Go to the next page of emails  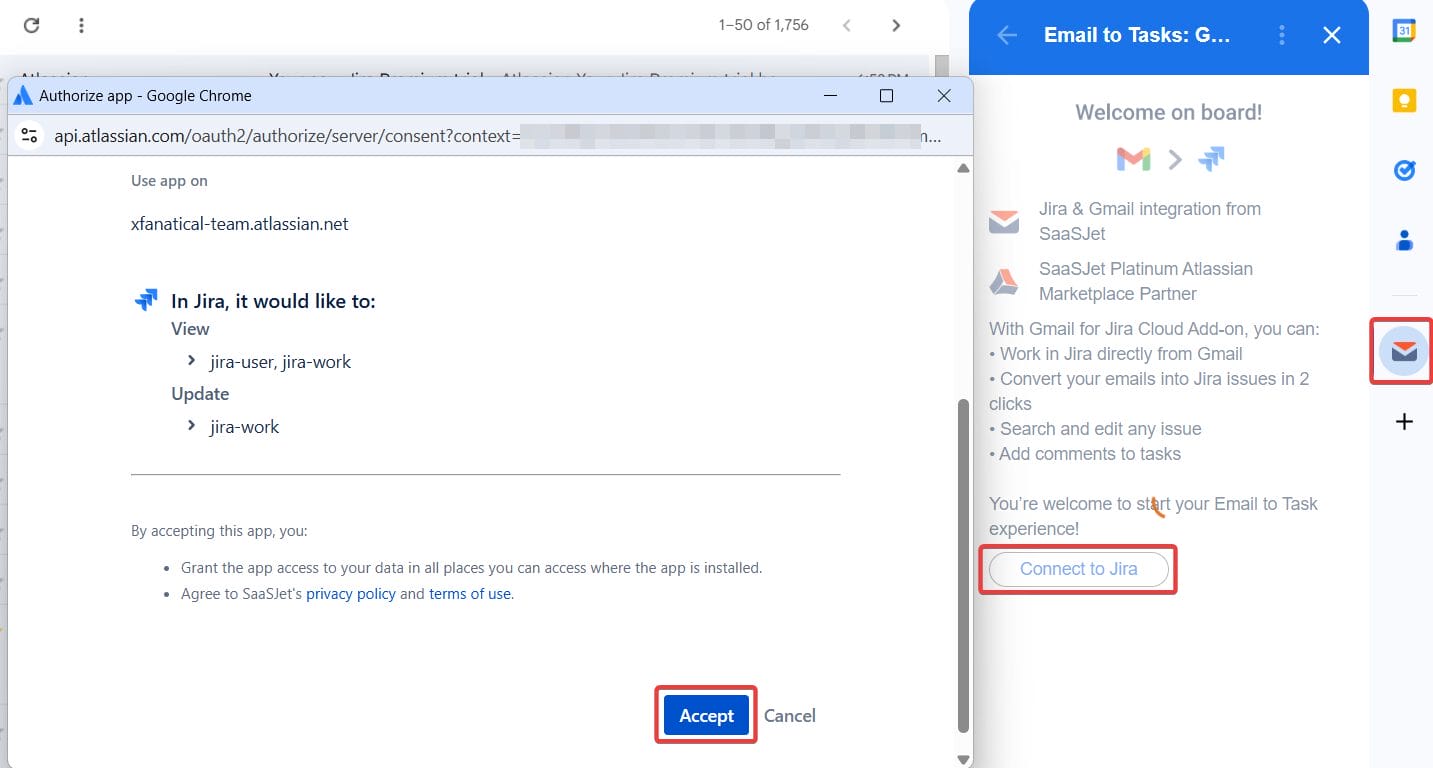(895, 25)
